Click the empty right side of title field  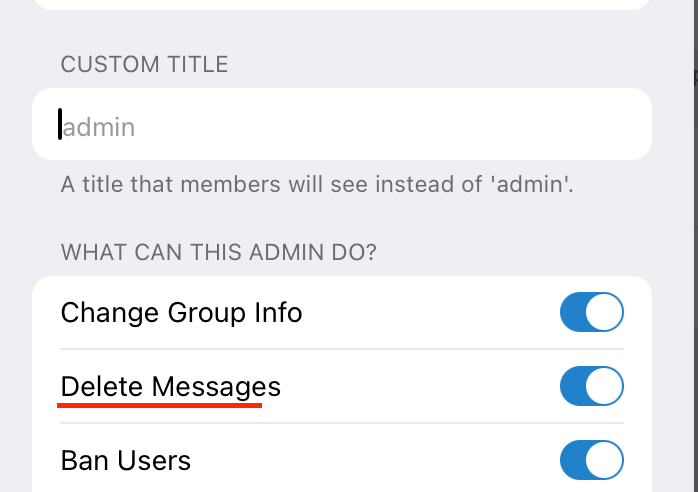tap(500, 125)
